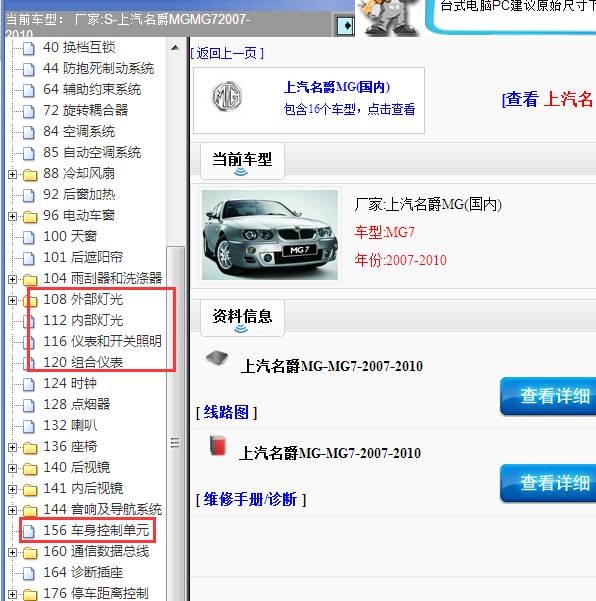
Task: Switch to the 当前车型 tab
Action: tap(242, 161)
